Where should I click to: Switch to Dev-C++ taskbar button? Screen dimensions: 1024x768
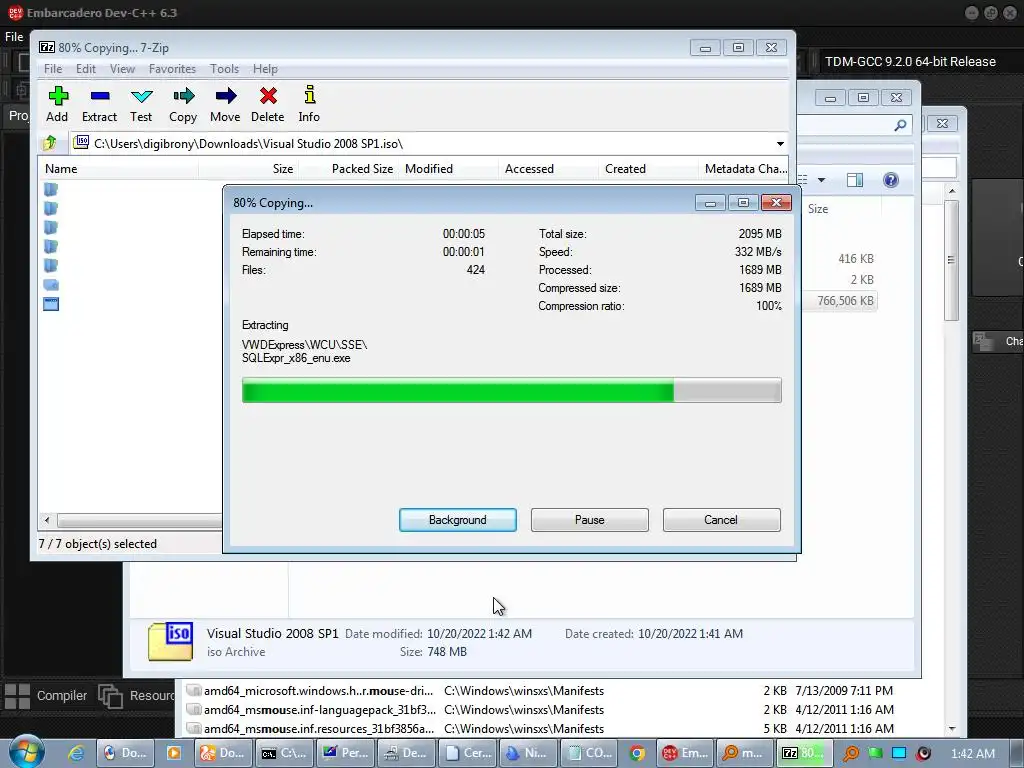pyautogui.click(x=685, y=753)
